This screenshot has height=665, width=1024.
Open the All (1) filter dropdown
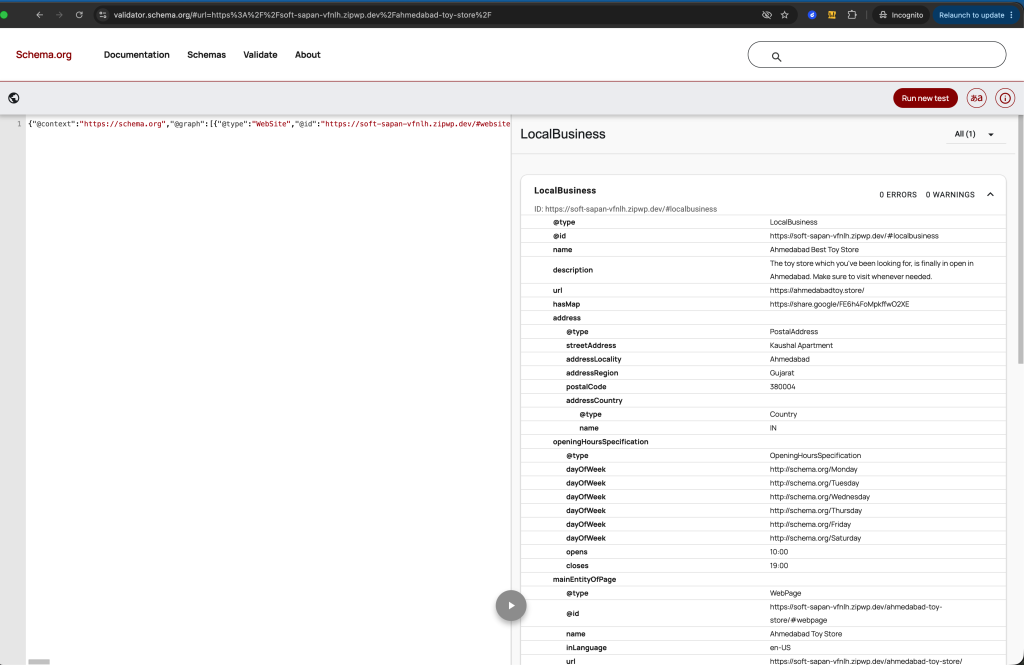click(974, 134)
